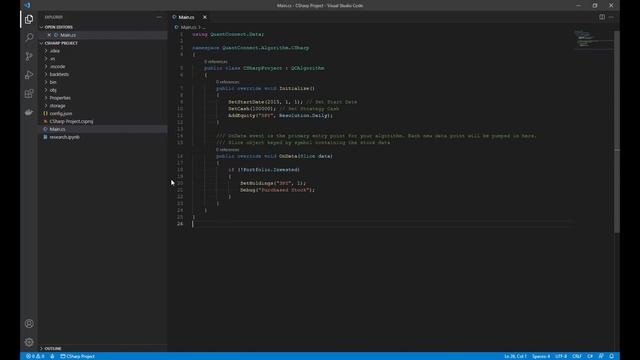Viewport: 640px width, 360px height.
Task: Expand the Outline section
Action: (x=53, y=349)
